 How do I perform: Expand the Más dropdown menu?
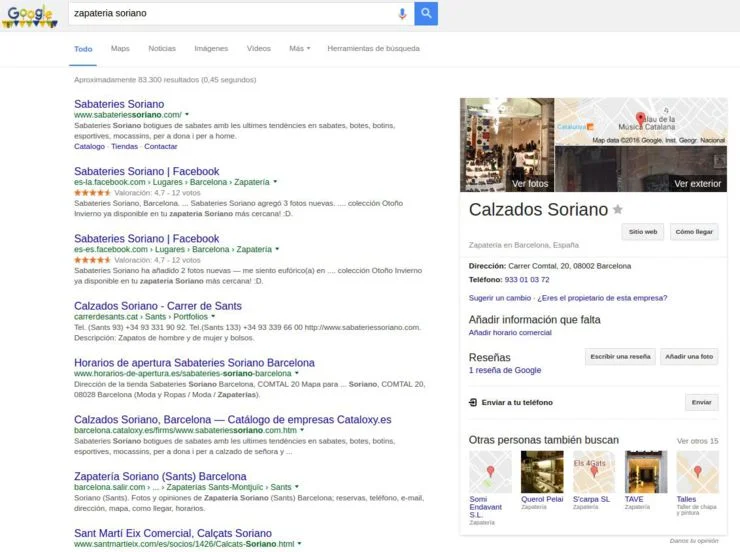(x=300, y=49)
